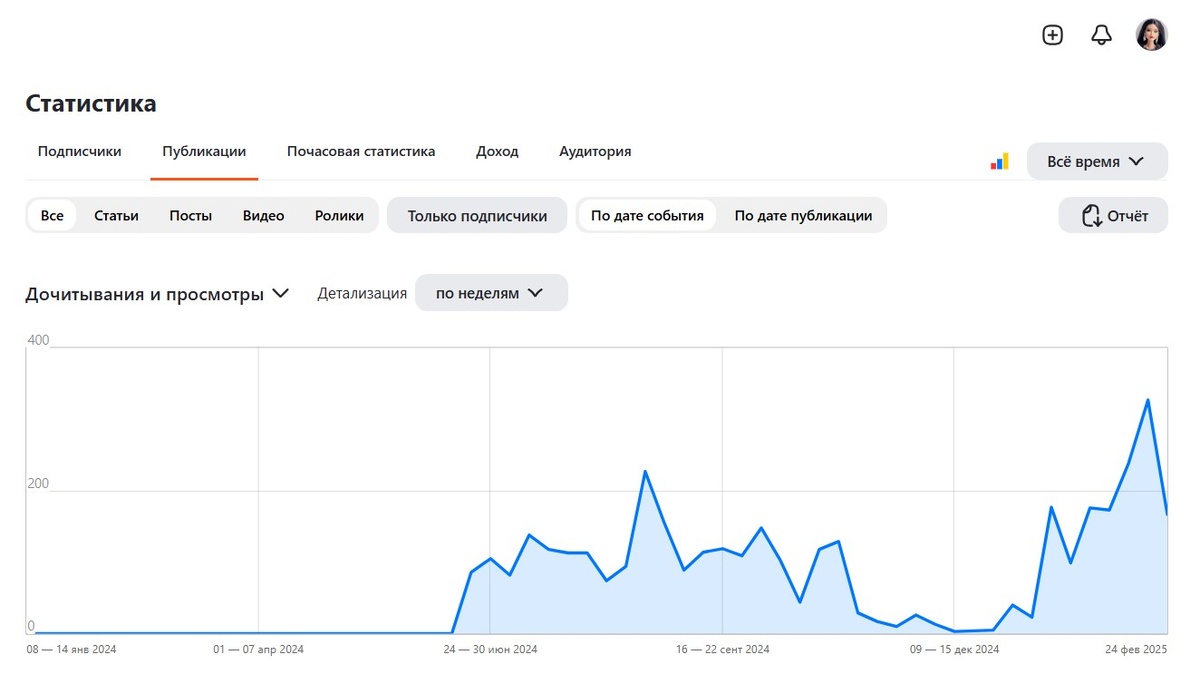
Task: Open the notifications bell icon
Action: [1101, 35]
